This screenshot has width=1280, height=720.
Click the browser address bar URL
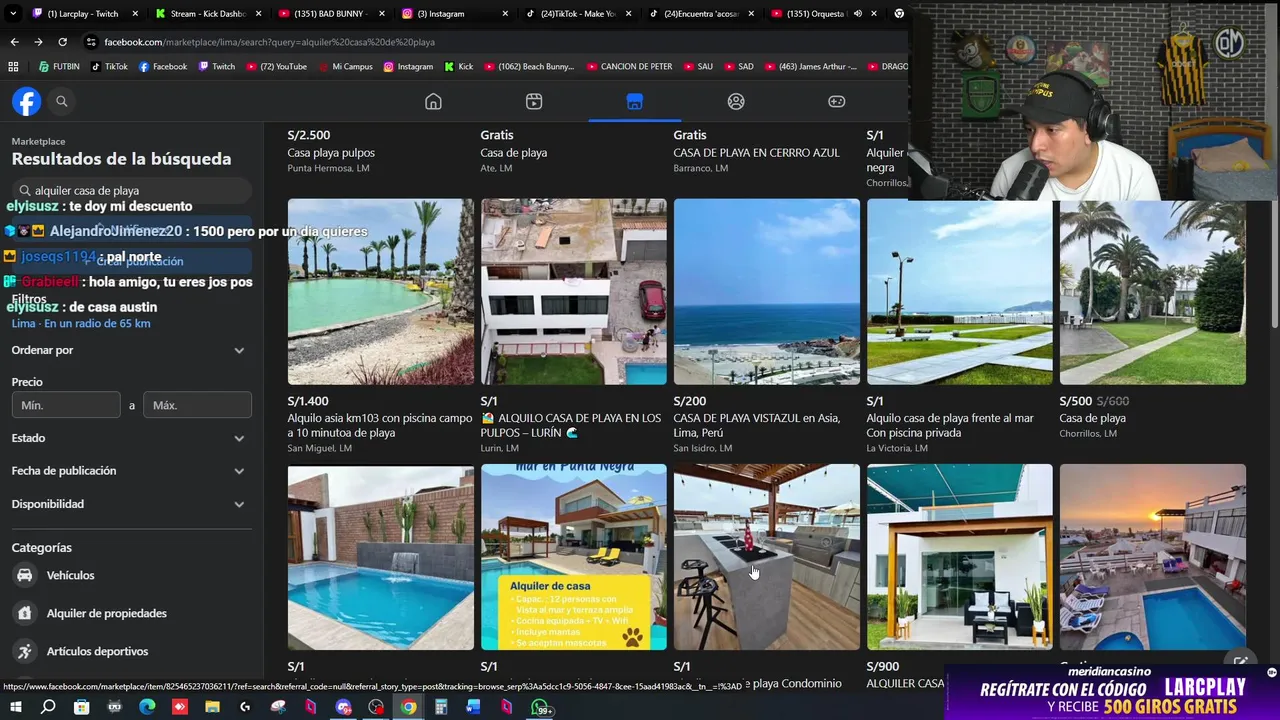click(x=270, y=42)
